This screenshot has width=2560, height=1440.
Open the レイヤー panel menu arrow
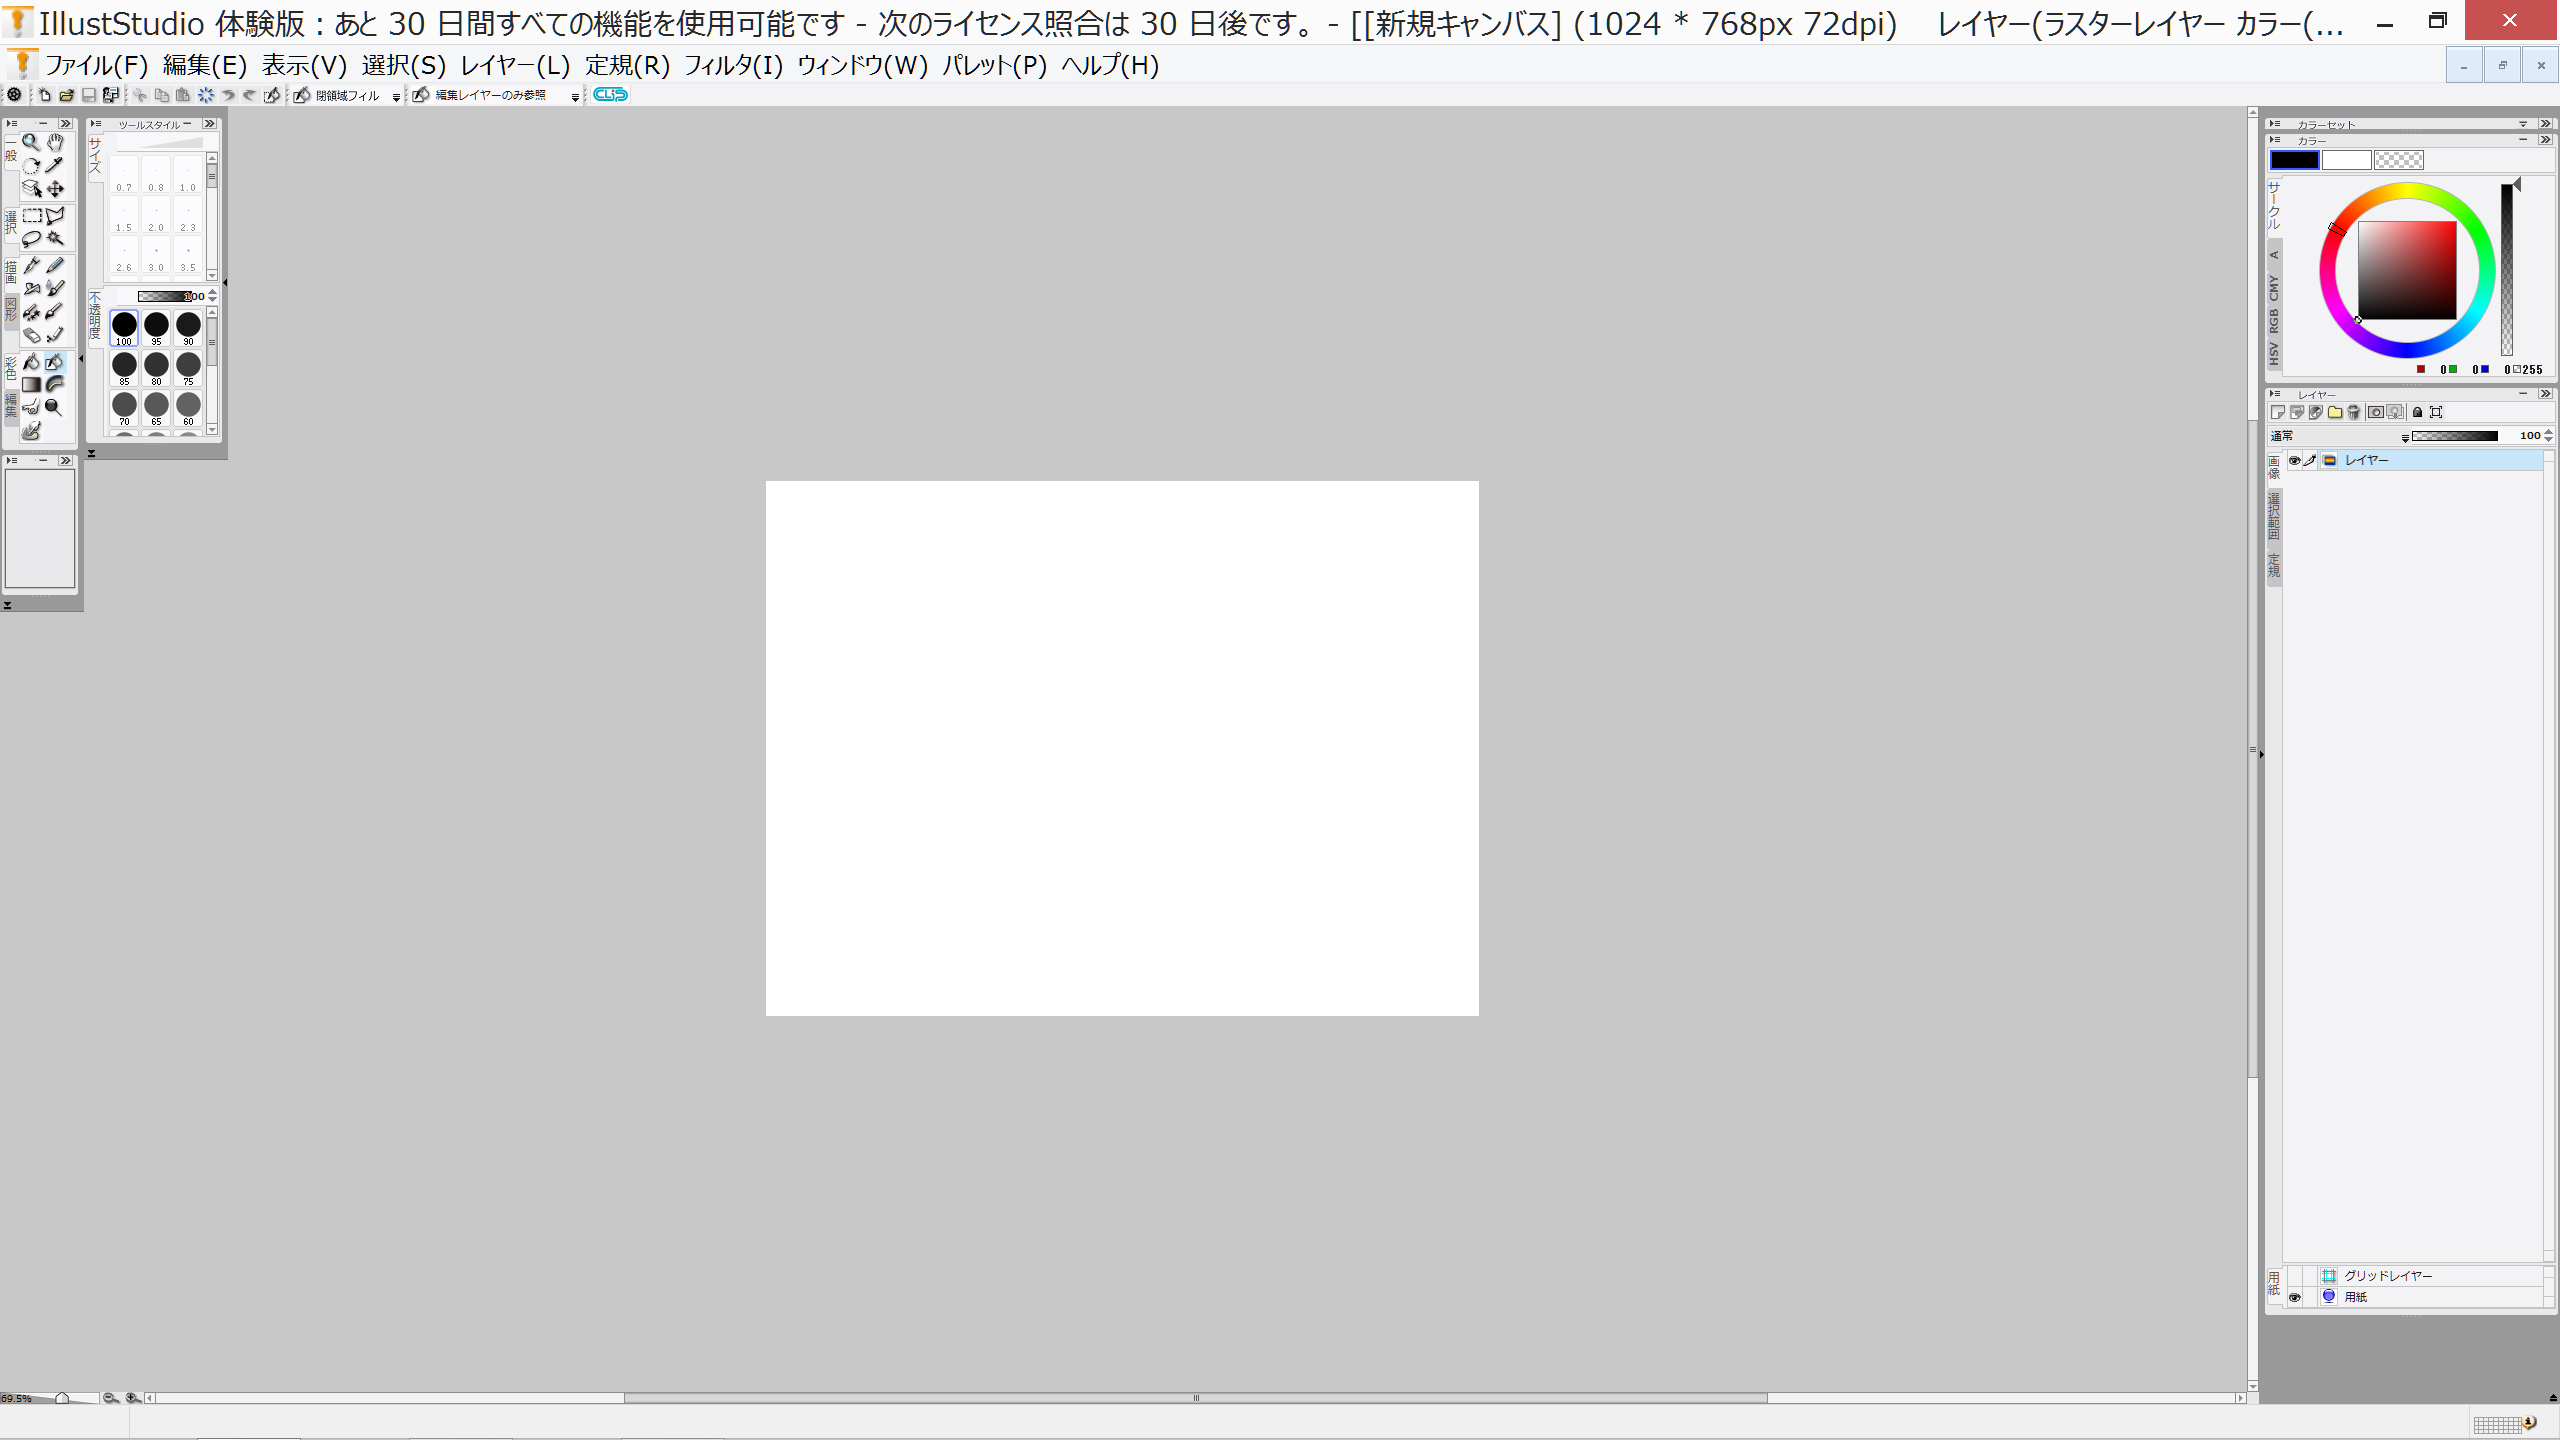tap(2275, 394)
